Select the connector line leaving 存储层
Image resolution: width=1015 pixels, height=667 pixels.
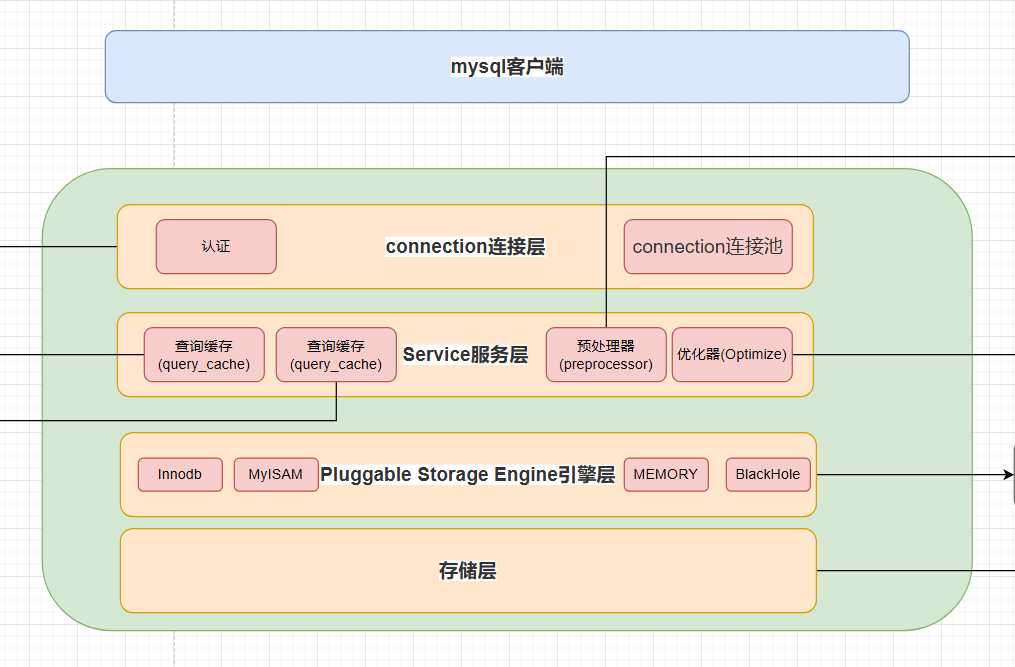tap(910, 571)
